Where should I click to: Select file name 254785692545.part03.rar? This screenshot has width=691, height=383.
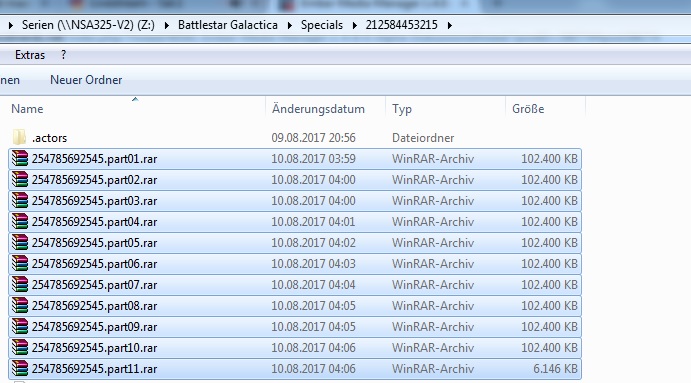[94, 201]
